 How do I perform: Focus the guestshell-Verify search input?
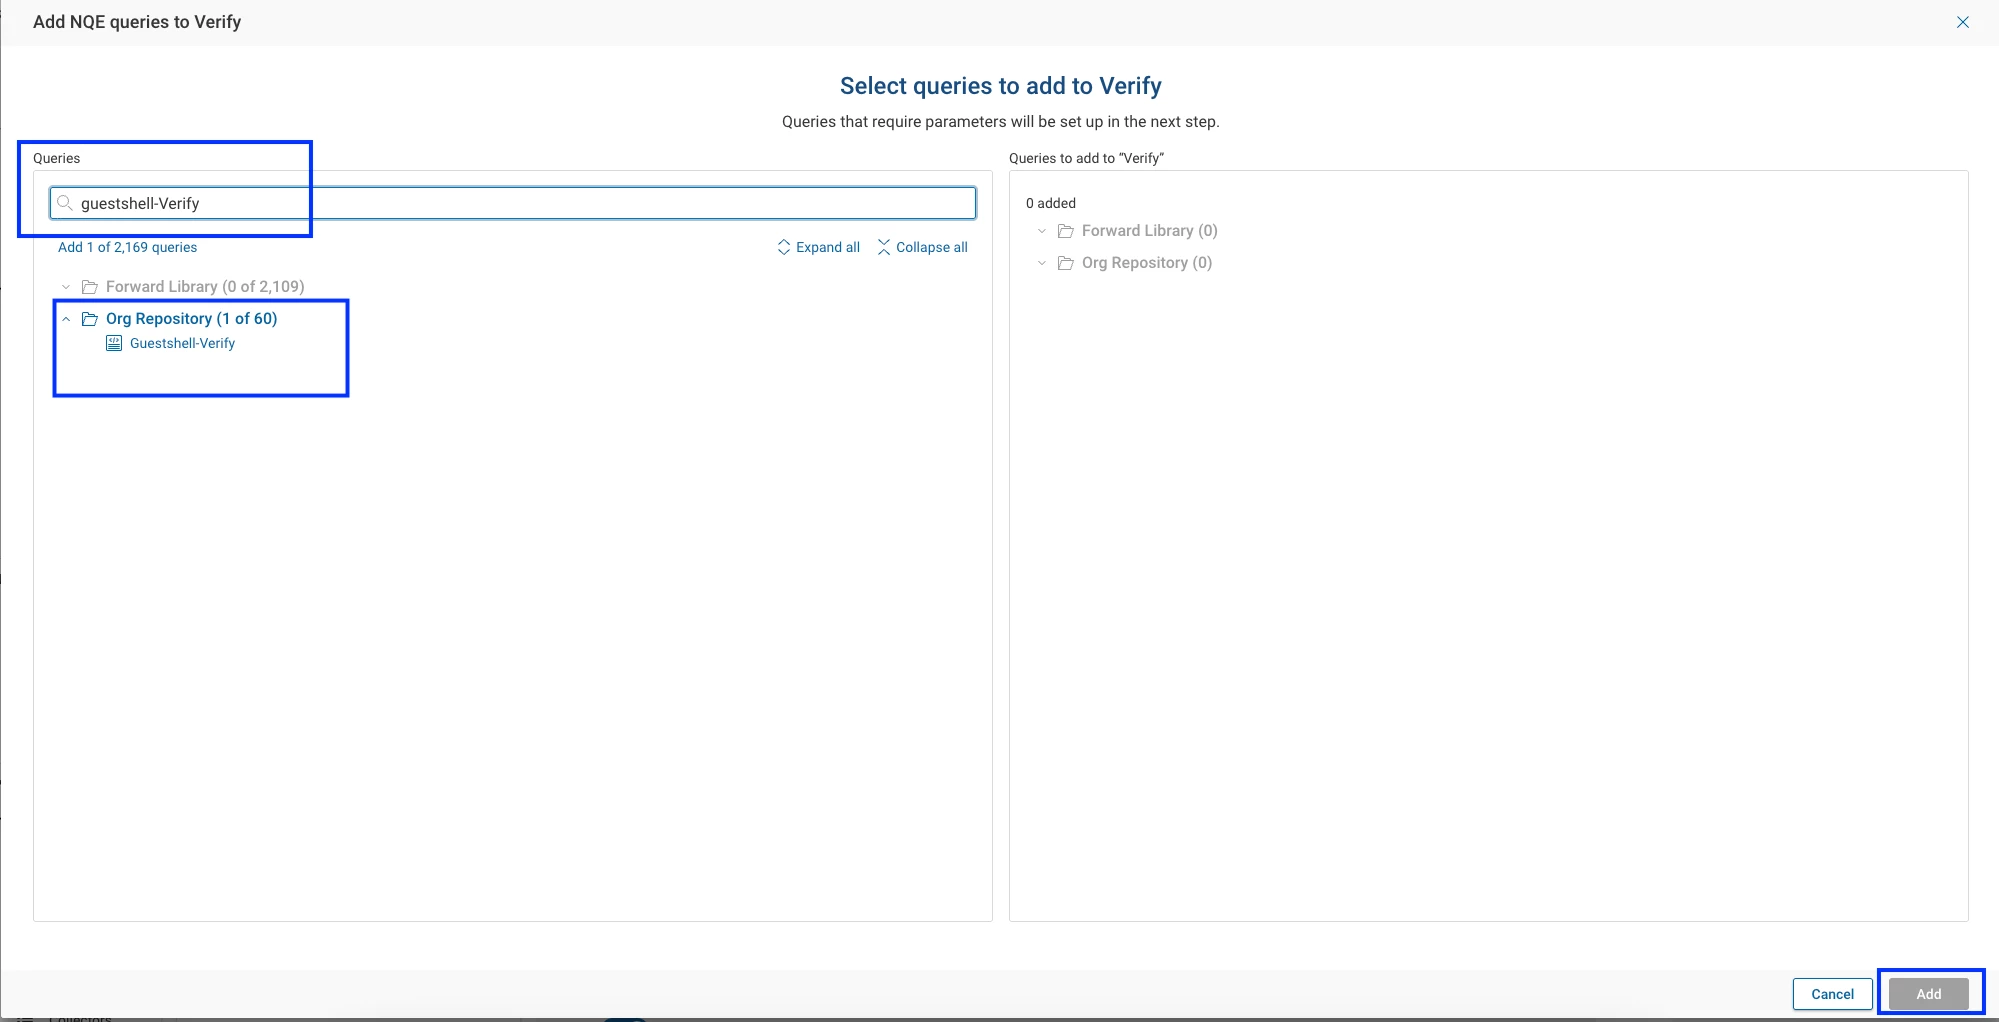point(513,203)
